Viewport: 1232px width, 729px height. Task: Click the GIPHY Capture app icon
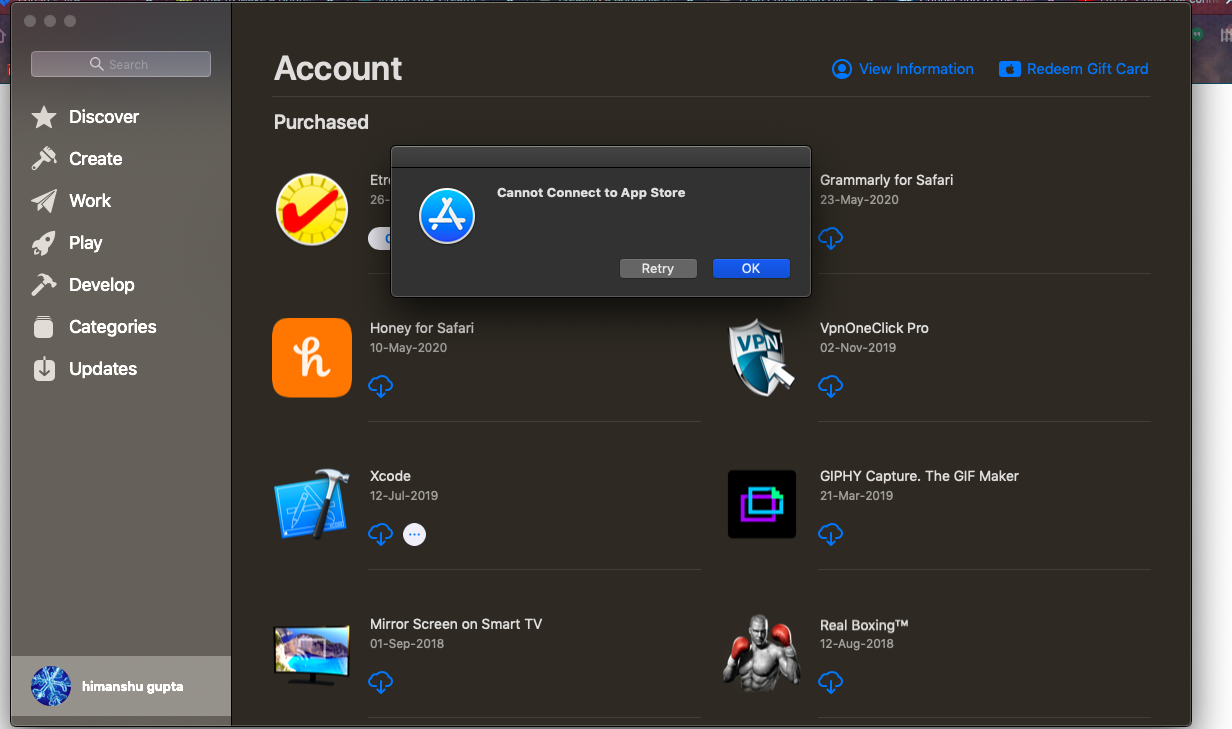tap(762, 504)
